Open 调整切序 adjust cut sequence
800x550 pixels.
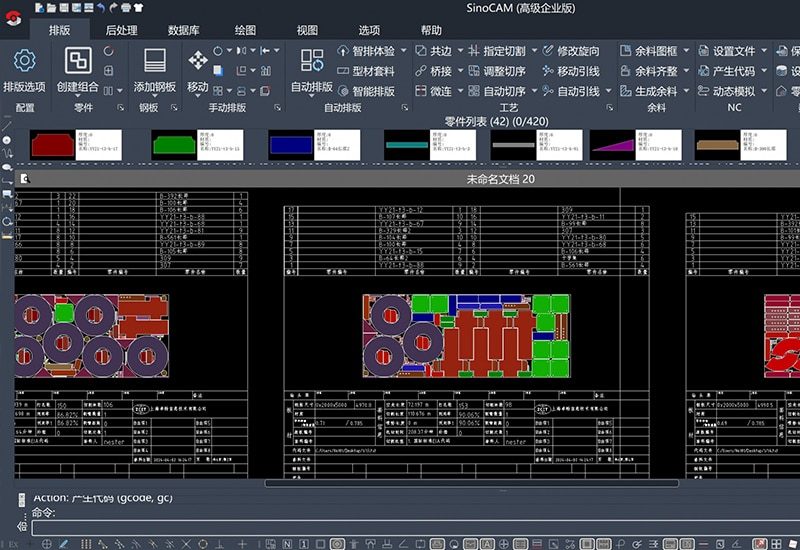point(497,71)
